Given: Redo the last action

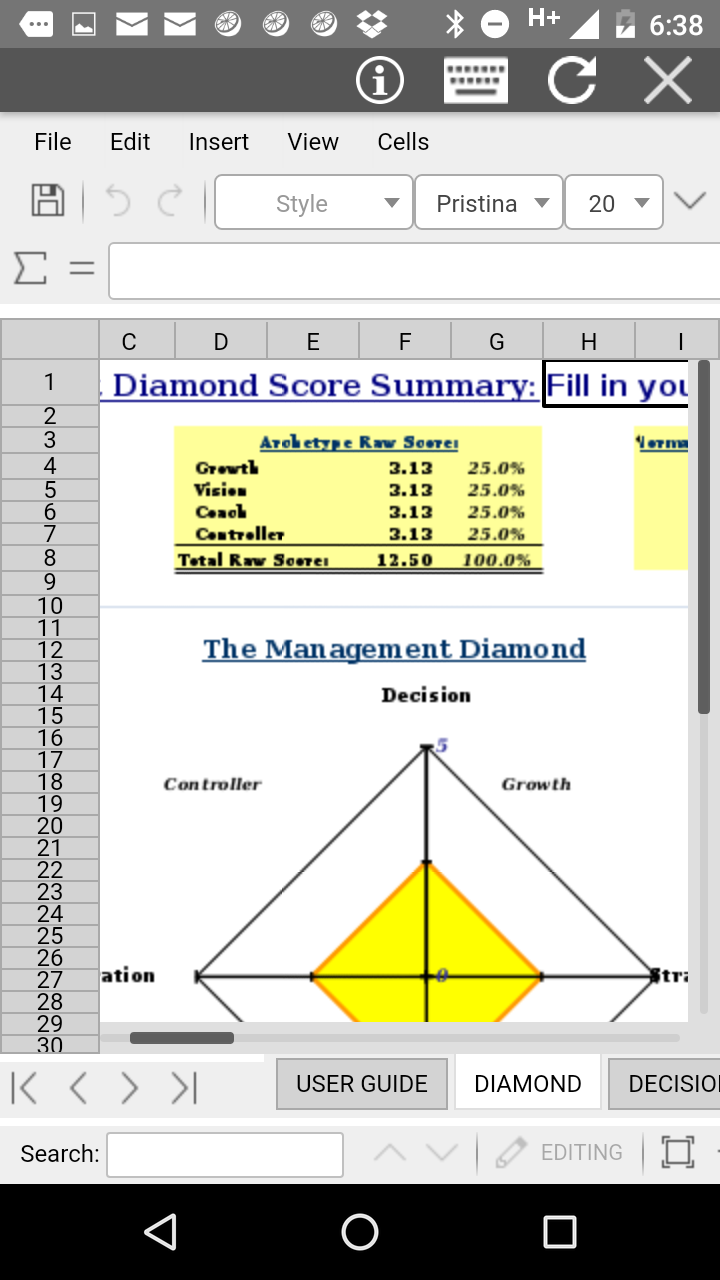Looking at the screenshot, I should 170,200.
